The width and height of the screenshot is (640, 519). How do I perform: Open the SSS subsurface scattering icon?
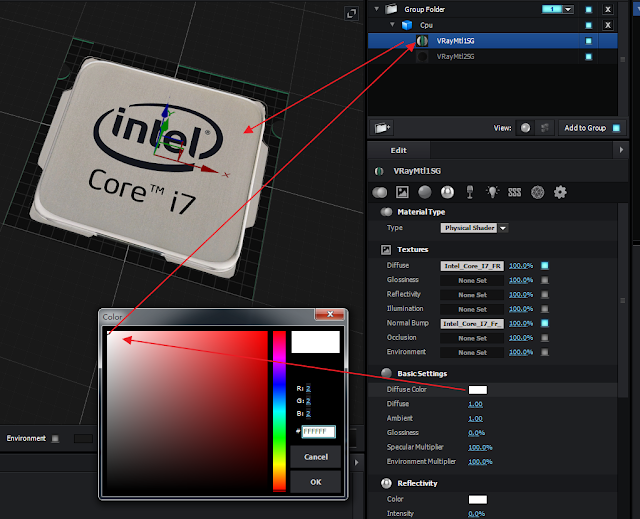click(514, 192)
